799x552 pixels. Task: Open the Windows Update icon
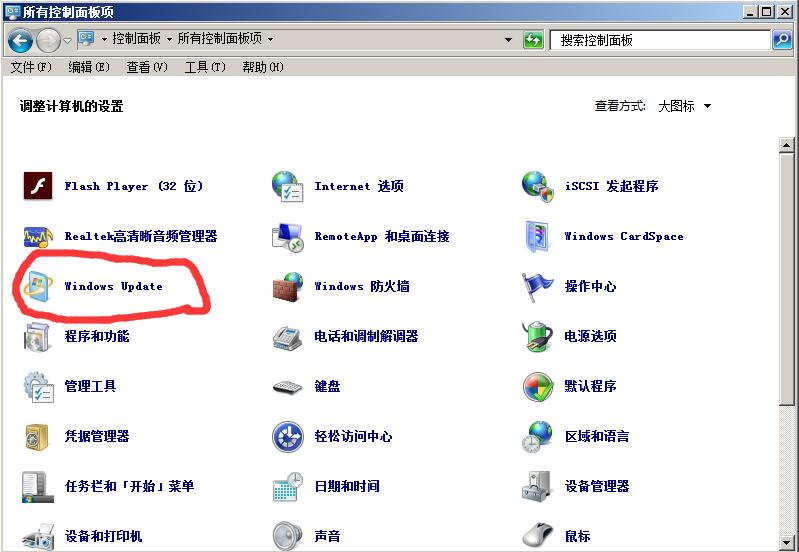[38, 286]
